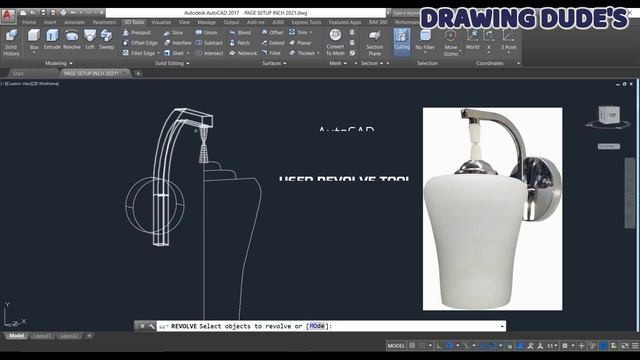This screenshot has width=640, height=360.
Task: Click Convert To Mesh tool
Action: pyautogui.click(x=336, y=42)
